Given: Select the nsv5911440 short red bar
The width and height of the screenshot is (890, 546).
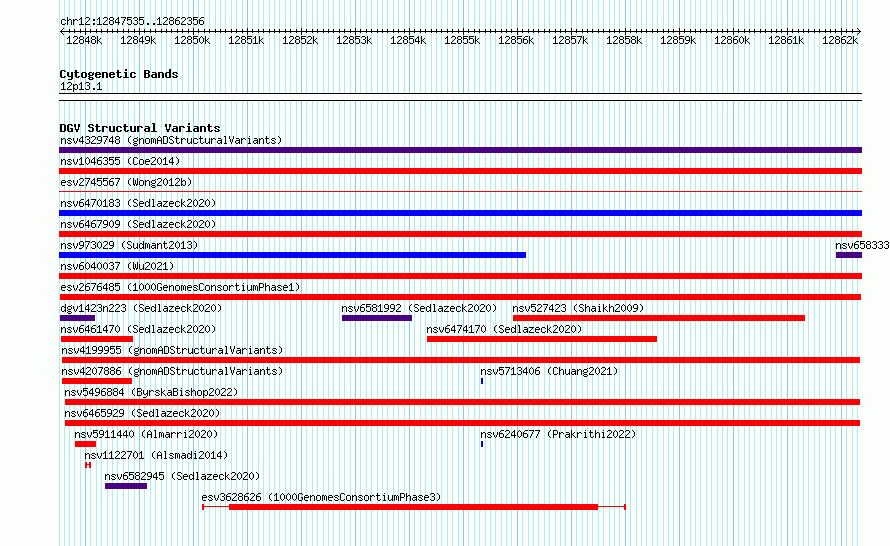Looking at the screenshot, I should pos(85,444).
